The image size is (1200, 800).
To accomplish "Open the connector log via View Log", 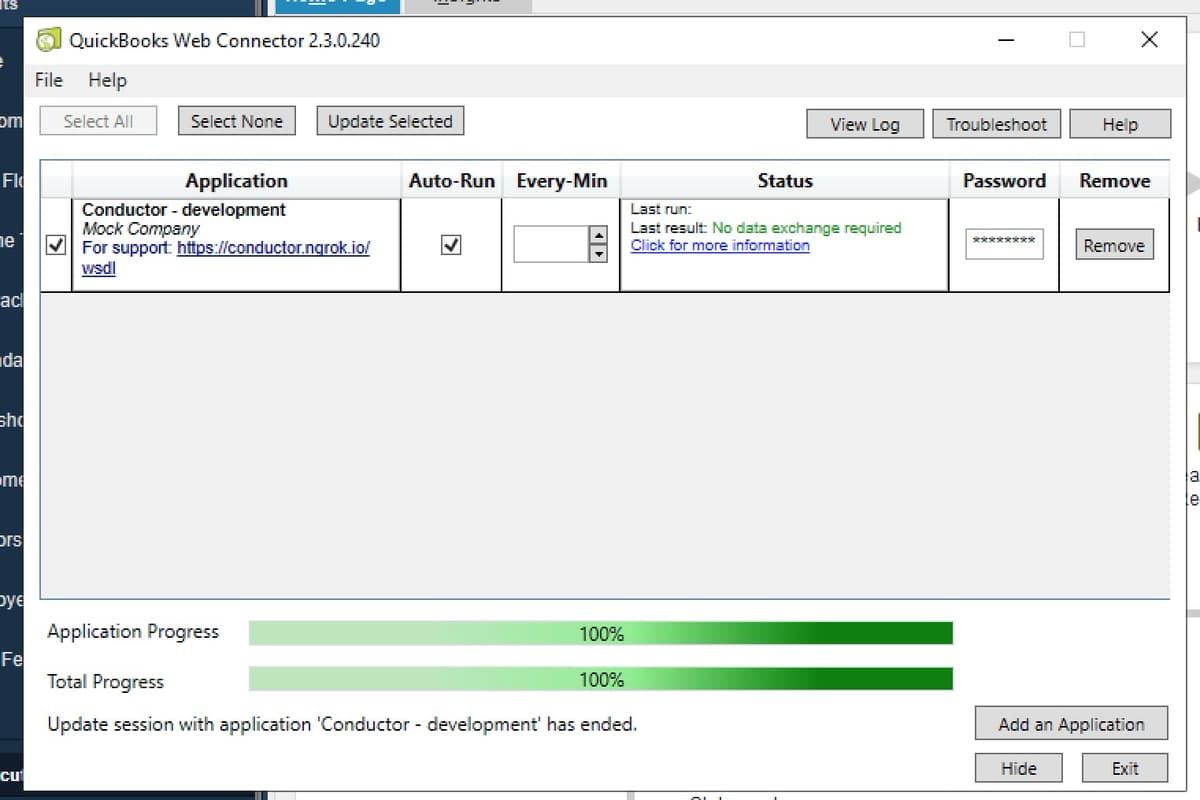I will click(x=864, y=124).
